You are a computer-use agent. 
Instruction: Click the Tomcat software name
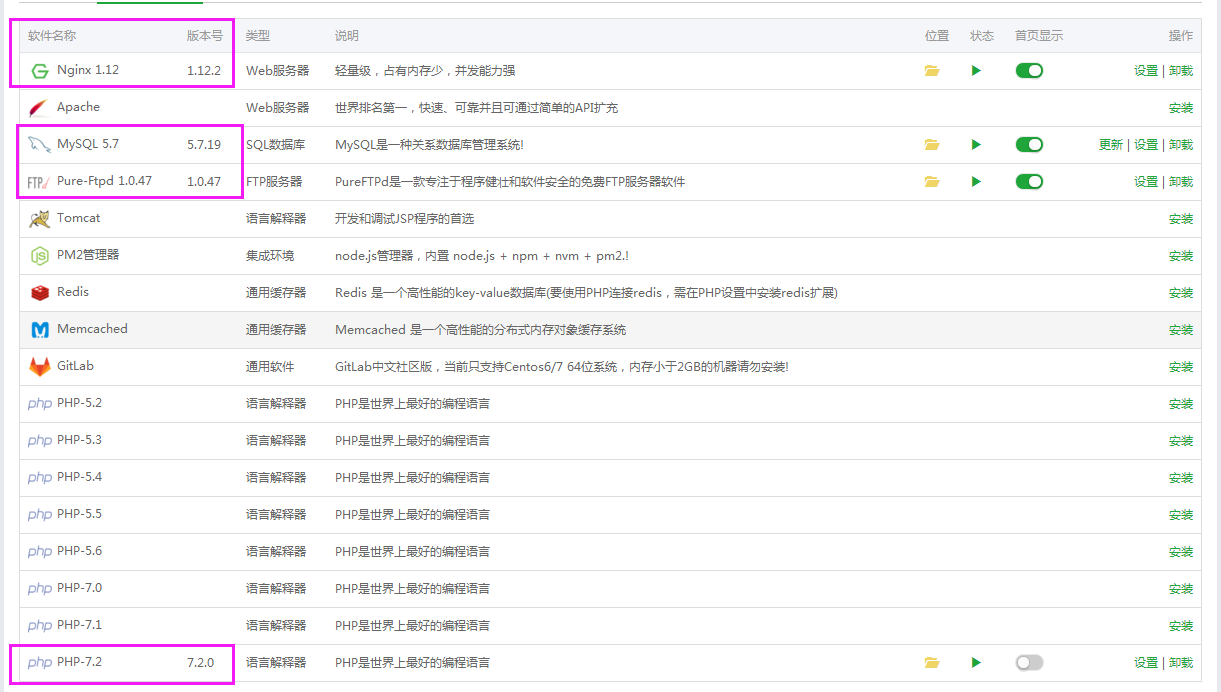click(78, 218)
